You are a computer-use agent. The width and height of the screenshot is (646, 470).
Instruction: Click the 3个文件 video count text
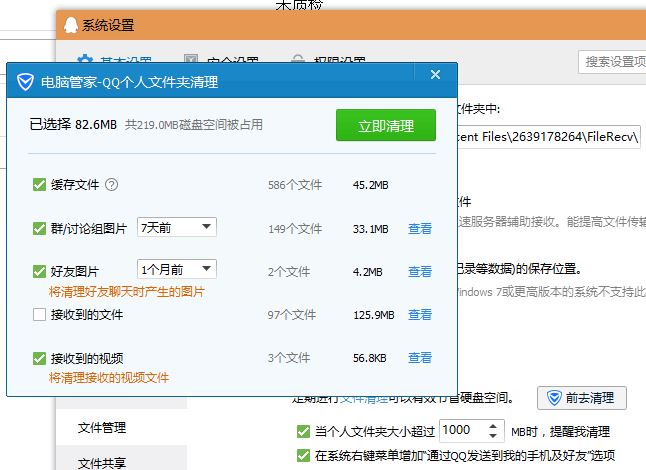click(289, 358)
